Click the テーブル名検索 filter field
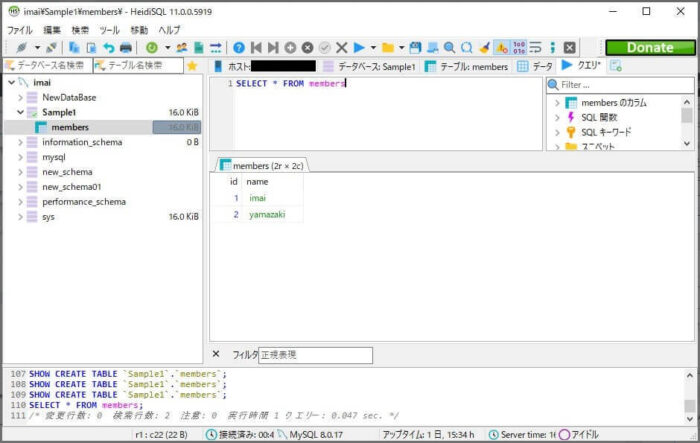The height and width of the screenshot is (443, 700). (138, 66)
